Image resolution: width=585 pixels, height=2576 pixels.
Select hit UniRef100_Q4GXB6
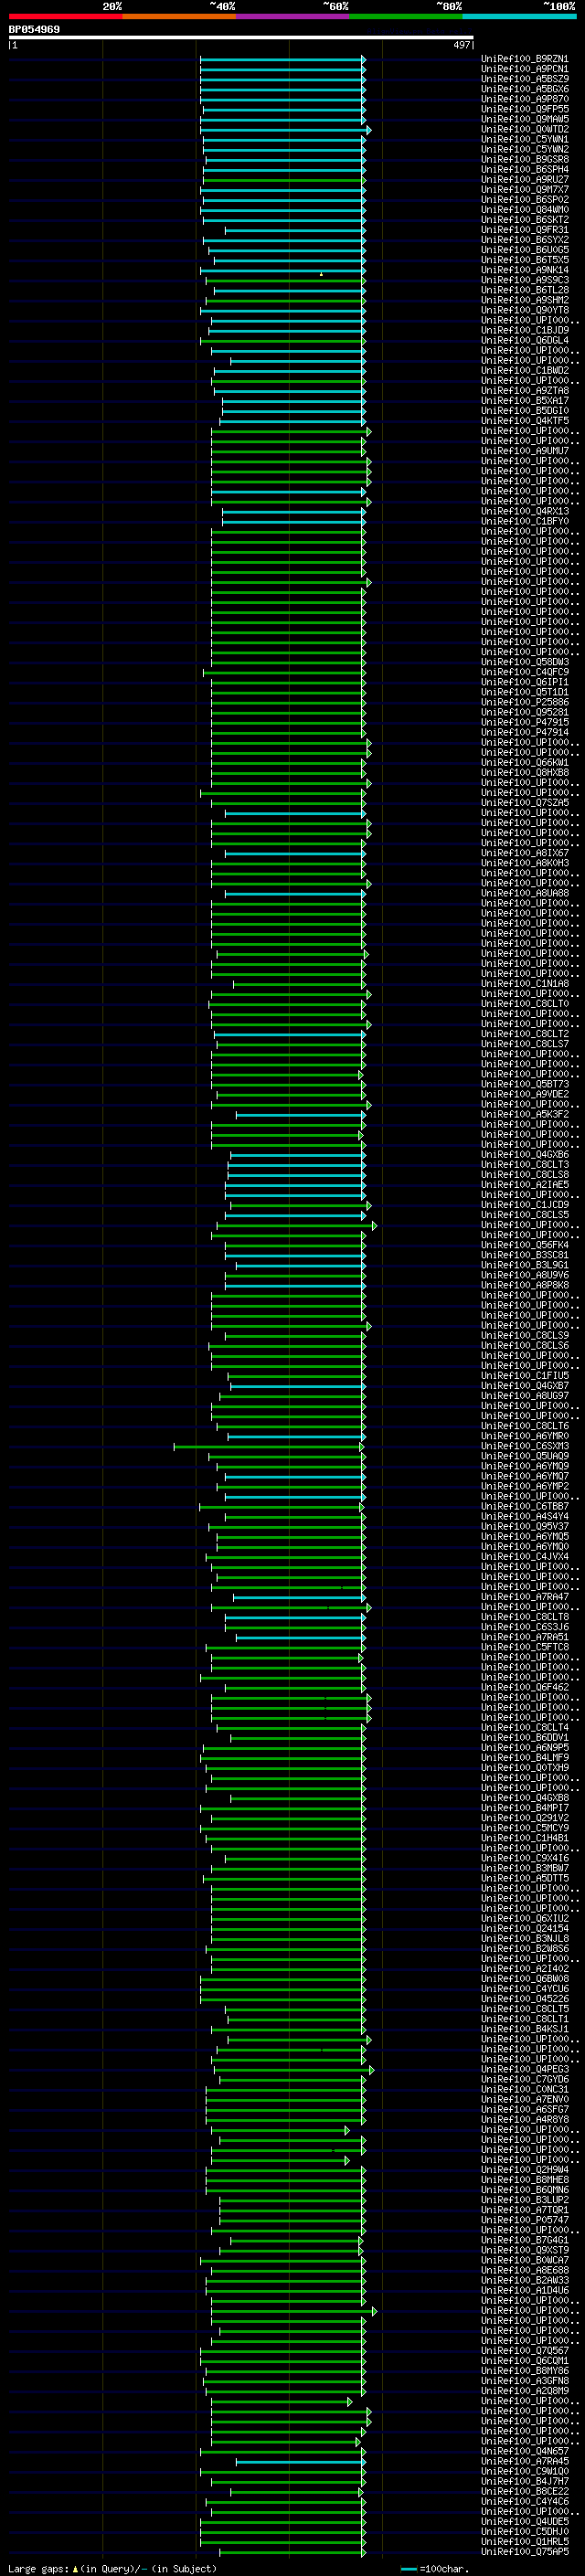pos(524,1155)
